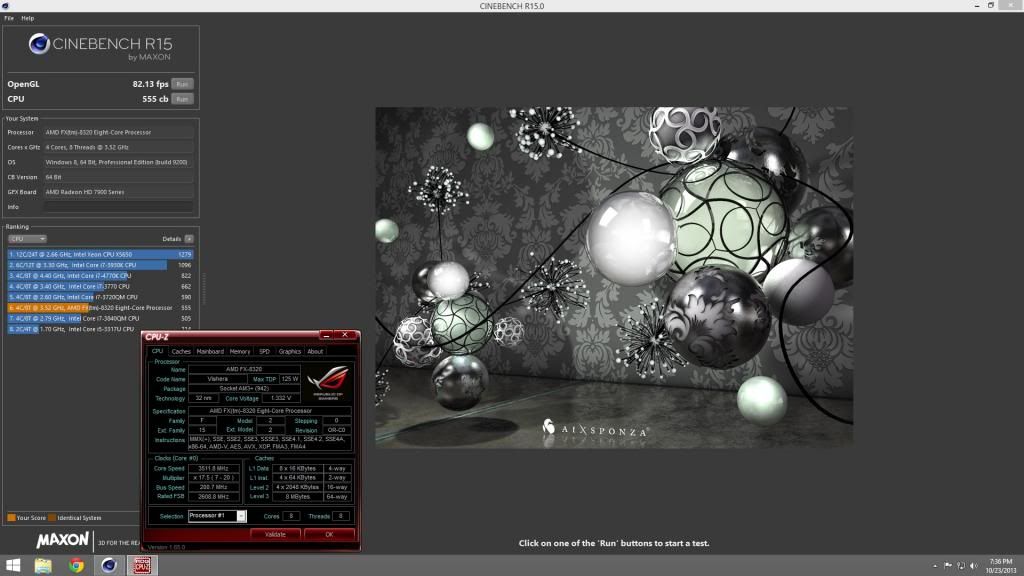Image resolution: width=1024 pixels, height=576 pixels.
Task: Launch Google Chrome from the taskbar
Action: (x=76, y=565)
